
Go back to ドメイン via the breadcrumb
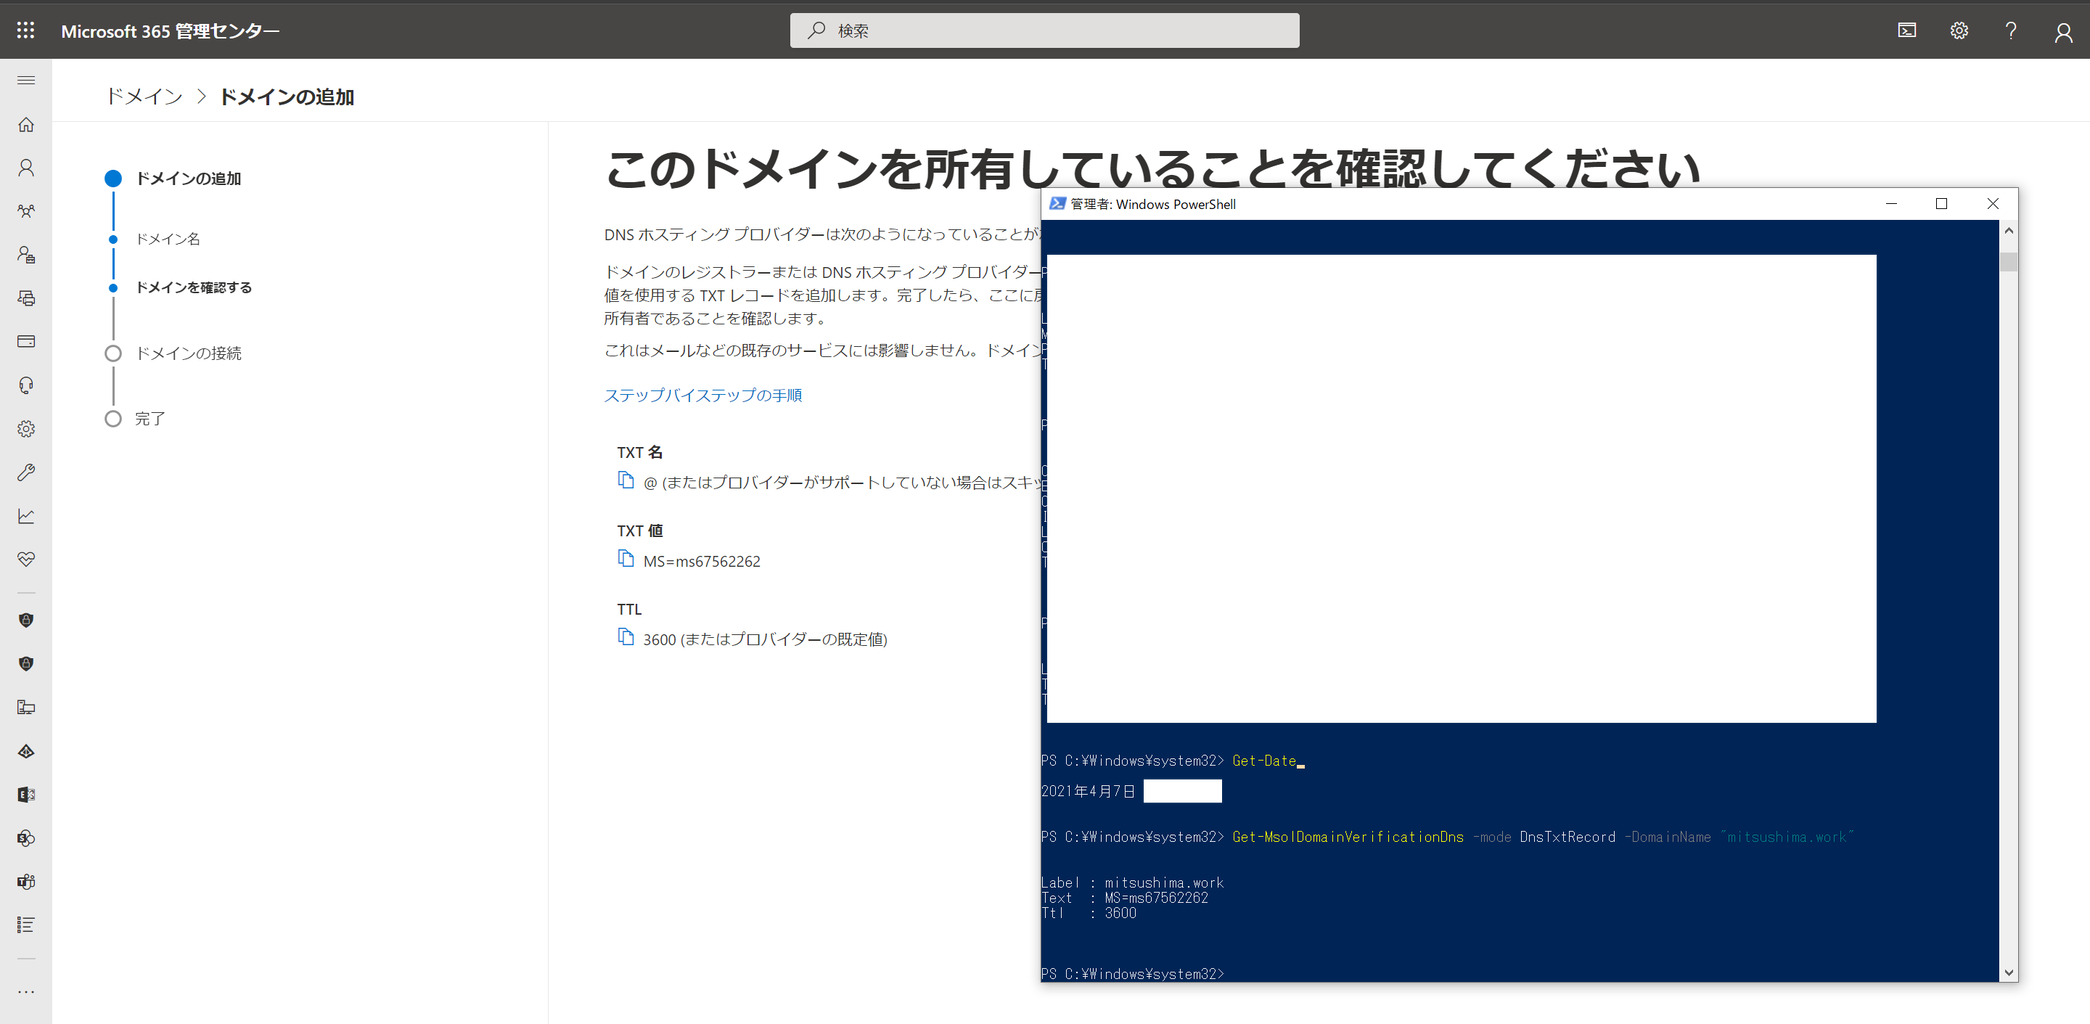click(144, 96)
